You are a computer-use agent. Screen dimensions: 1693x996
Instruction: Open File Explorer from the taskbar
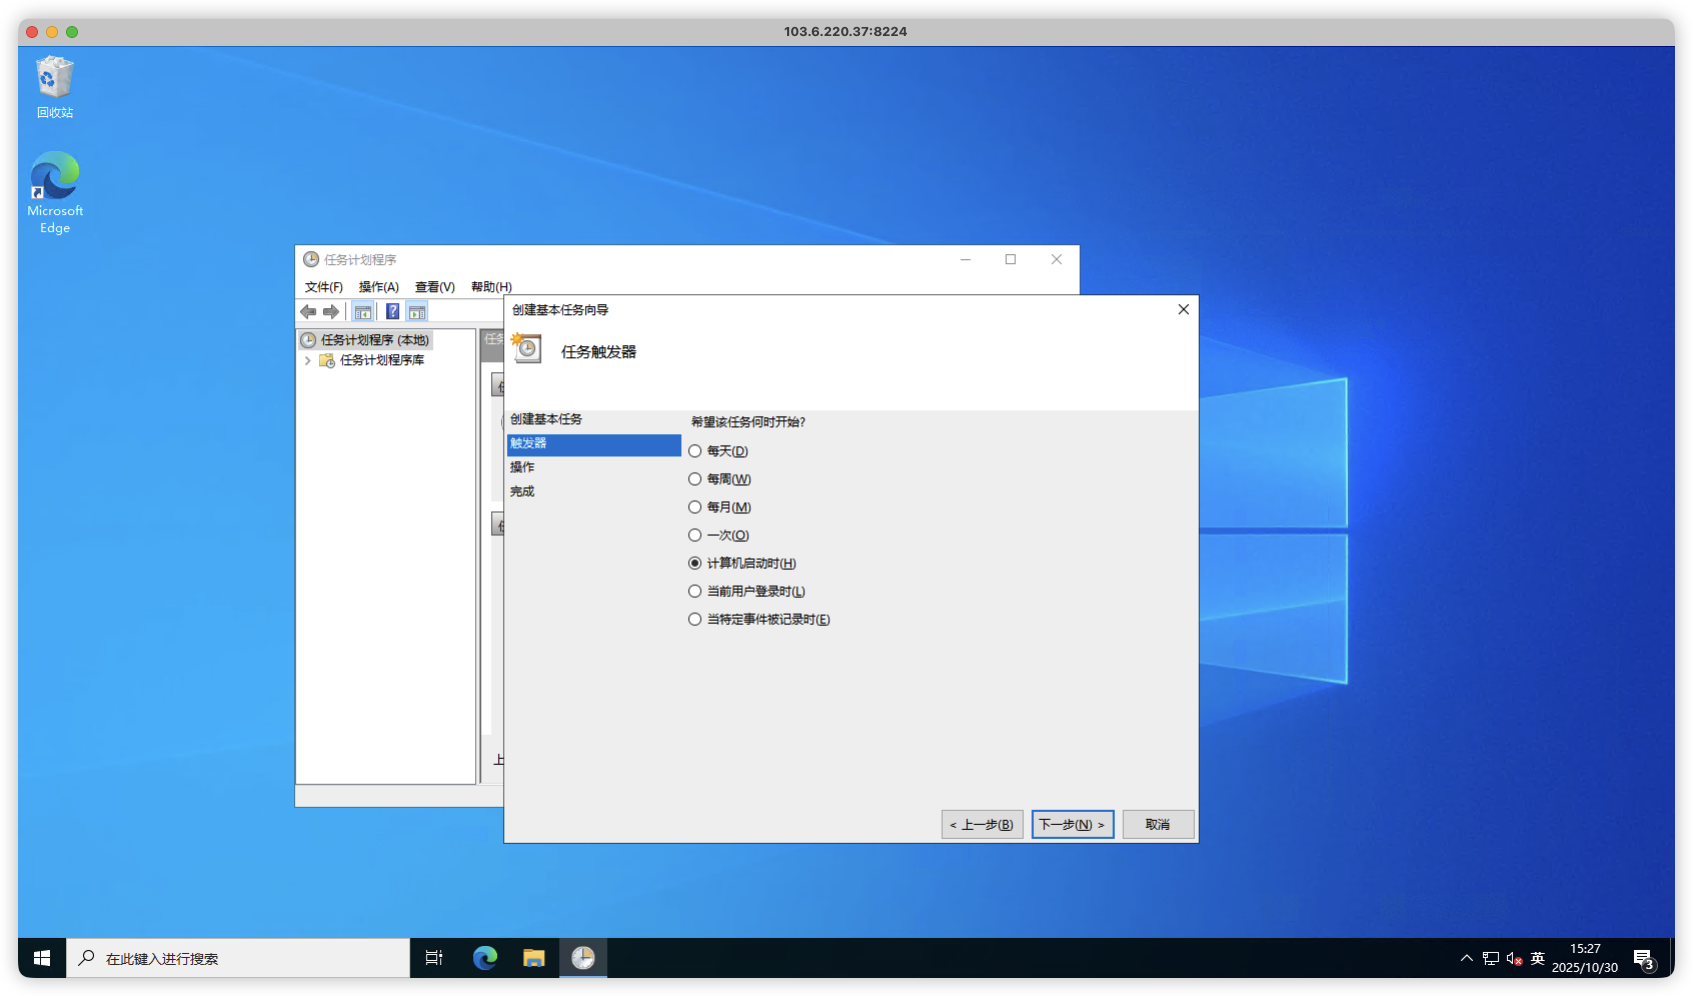tap(534, 958)
